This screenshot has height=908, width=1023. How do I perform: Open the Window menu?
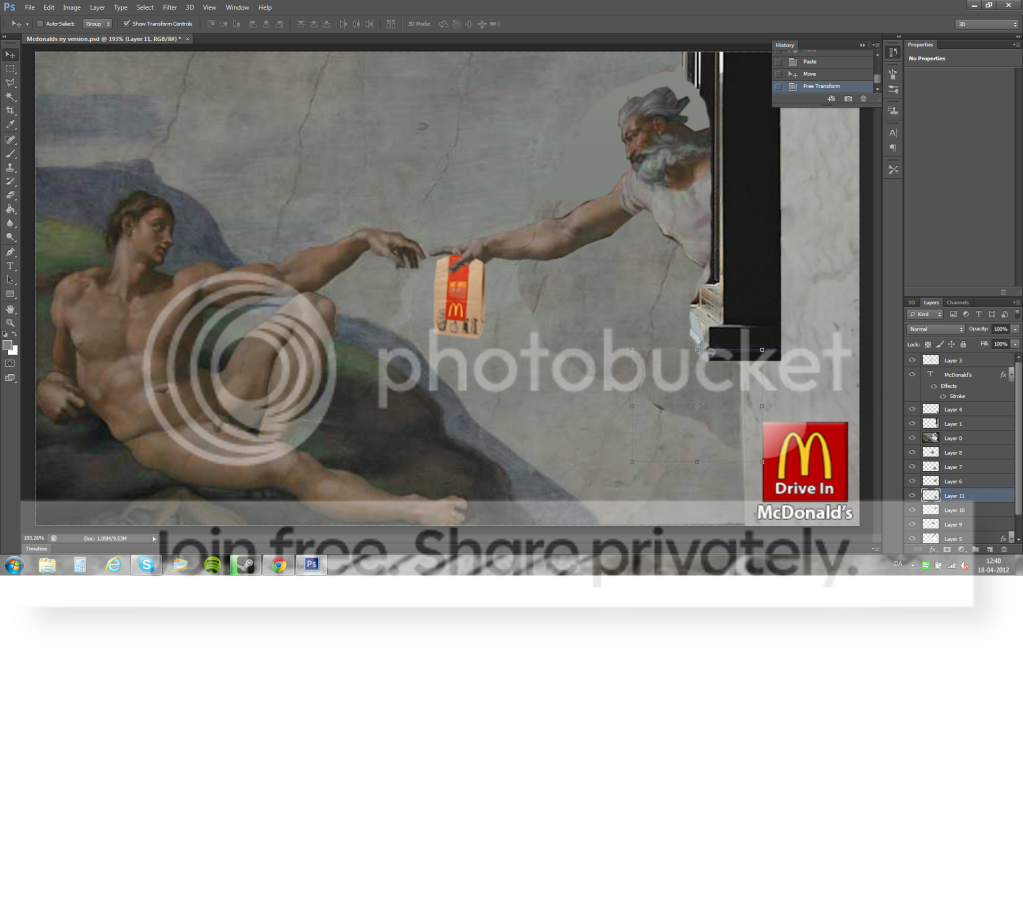pos(237,8)
